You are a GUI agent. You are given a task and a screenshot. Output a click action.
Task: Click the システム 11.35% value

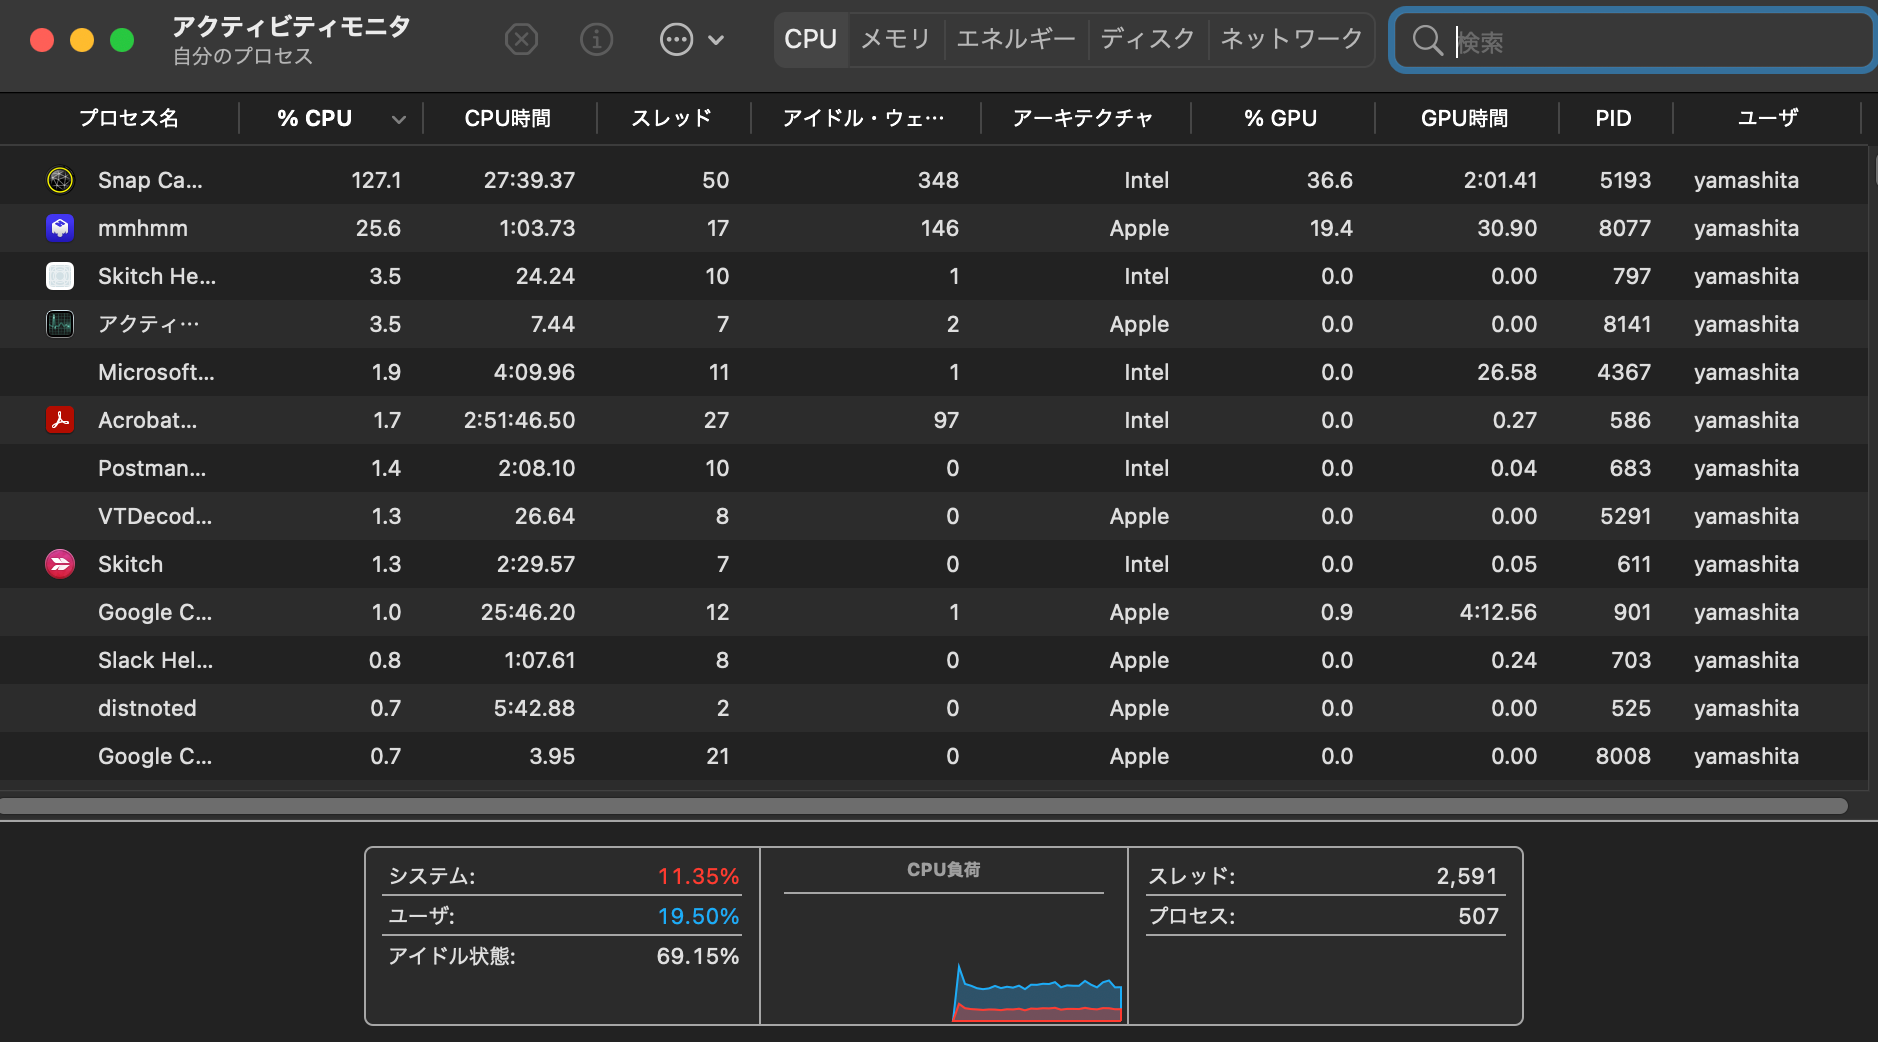pyautogui.click(x=698, y=876)
